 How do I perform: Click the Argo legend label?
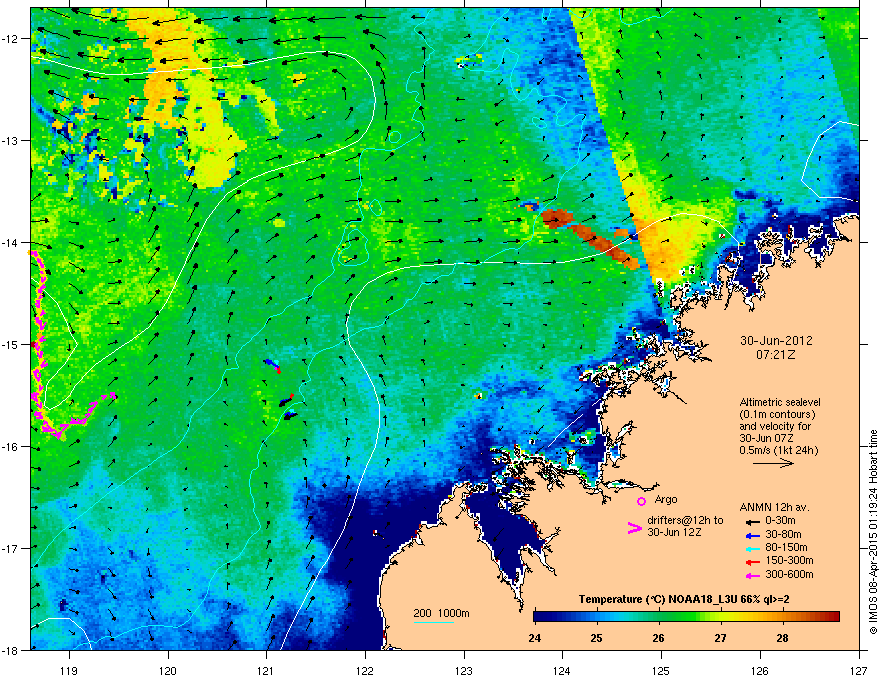666,499
